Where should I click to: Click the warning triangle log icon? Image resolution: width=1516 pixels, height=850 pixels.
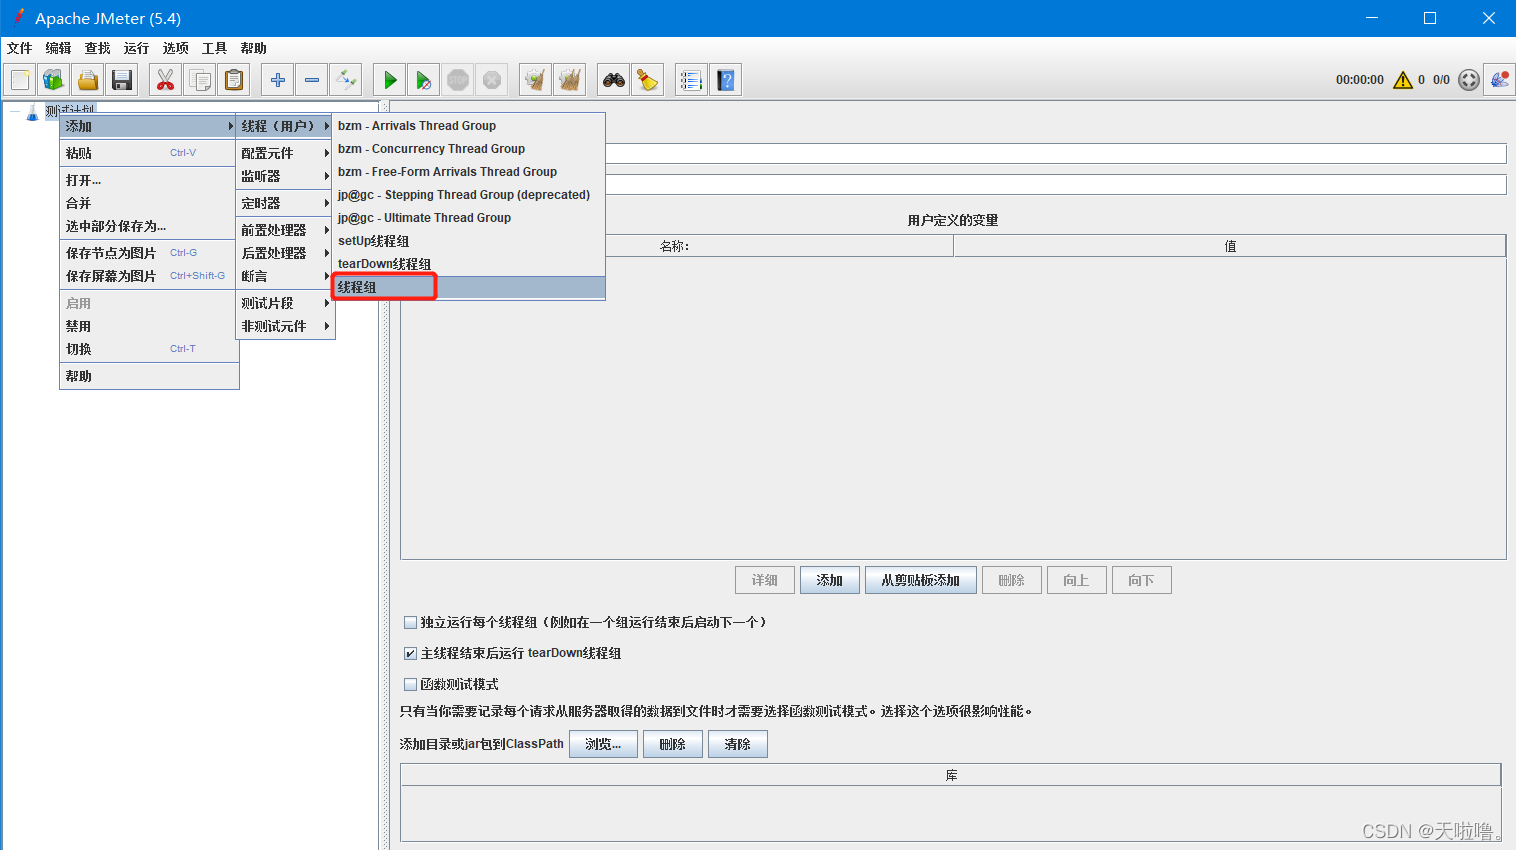pos(1403,80)
